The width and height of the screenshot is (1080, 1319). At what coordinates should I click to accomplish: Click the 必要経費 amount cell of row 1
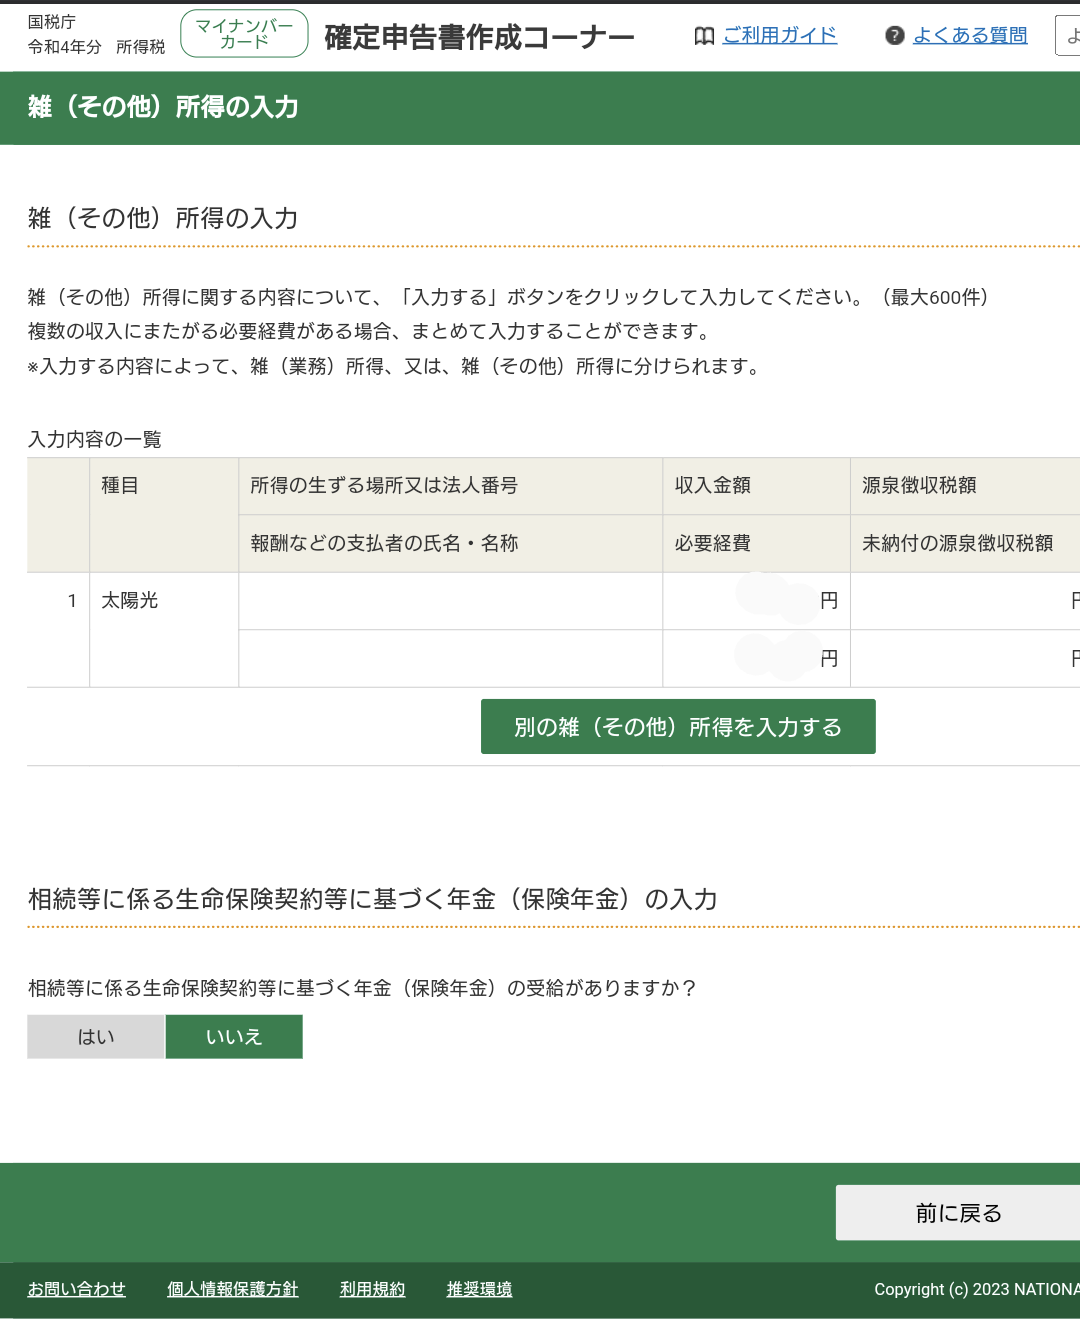pos(756,659)
